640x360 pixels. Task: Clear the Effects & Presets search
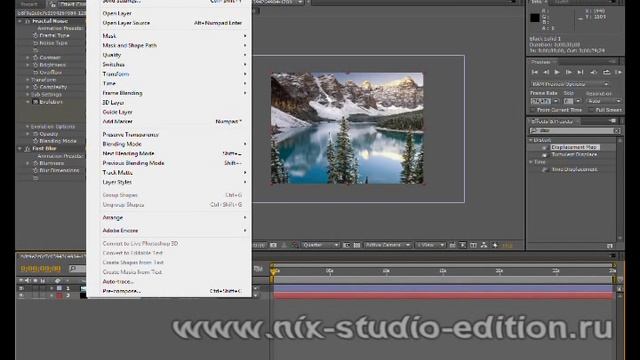click(617, 131)
